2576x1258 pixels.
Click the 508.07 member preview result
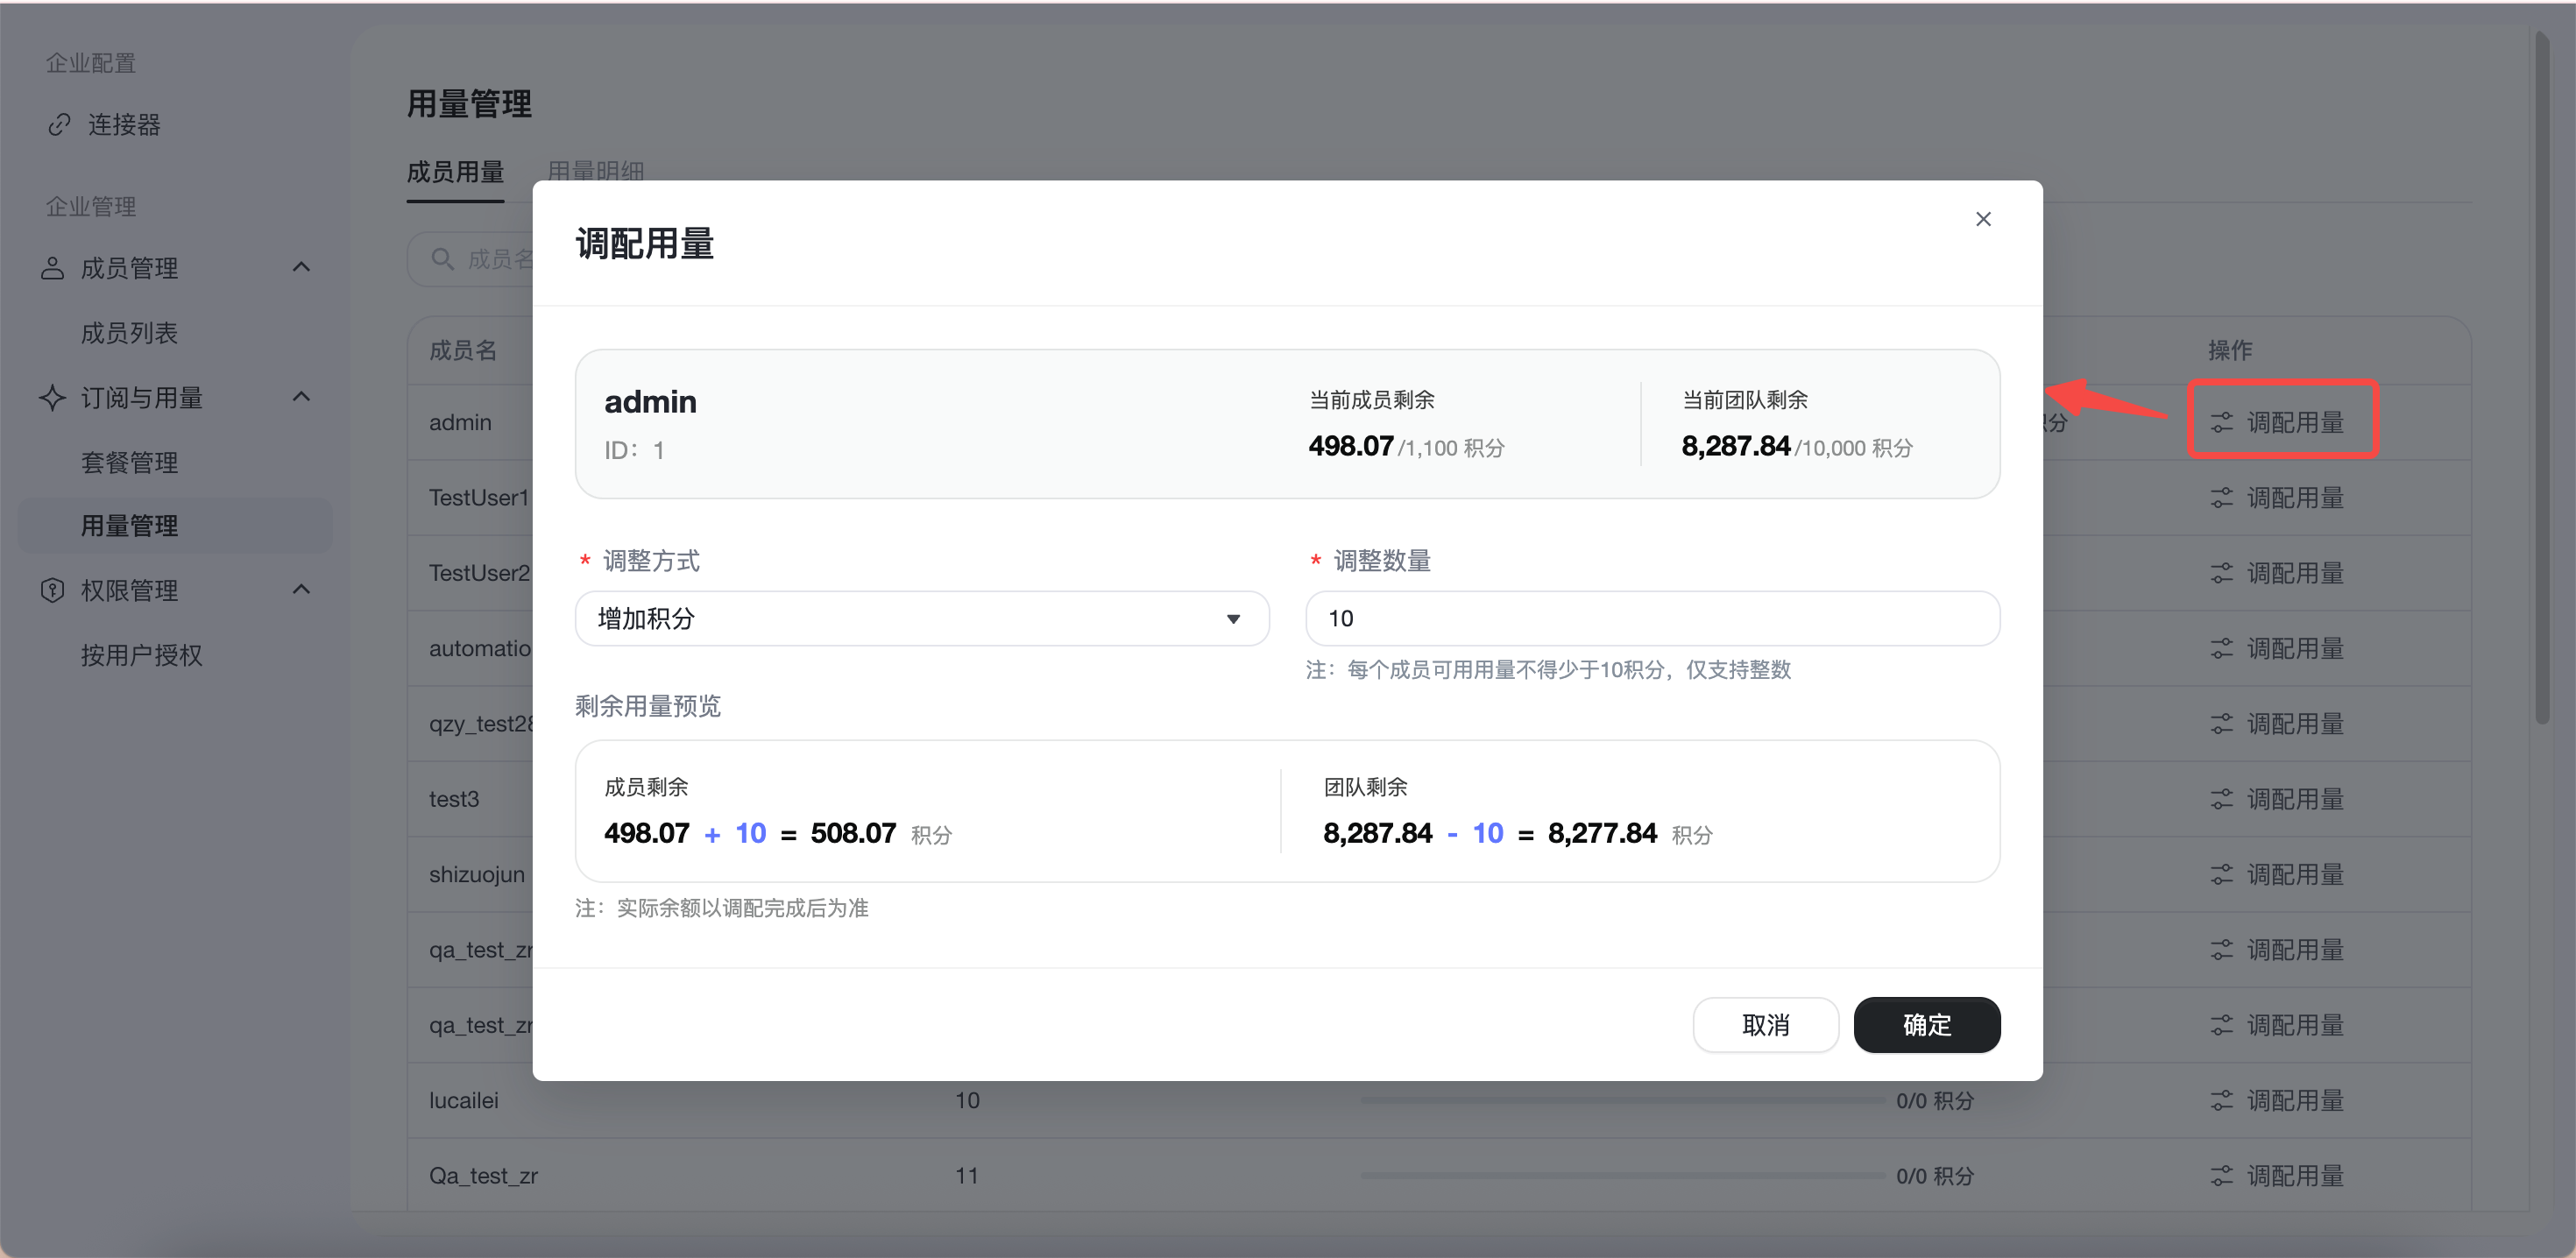pos(852,833)
